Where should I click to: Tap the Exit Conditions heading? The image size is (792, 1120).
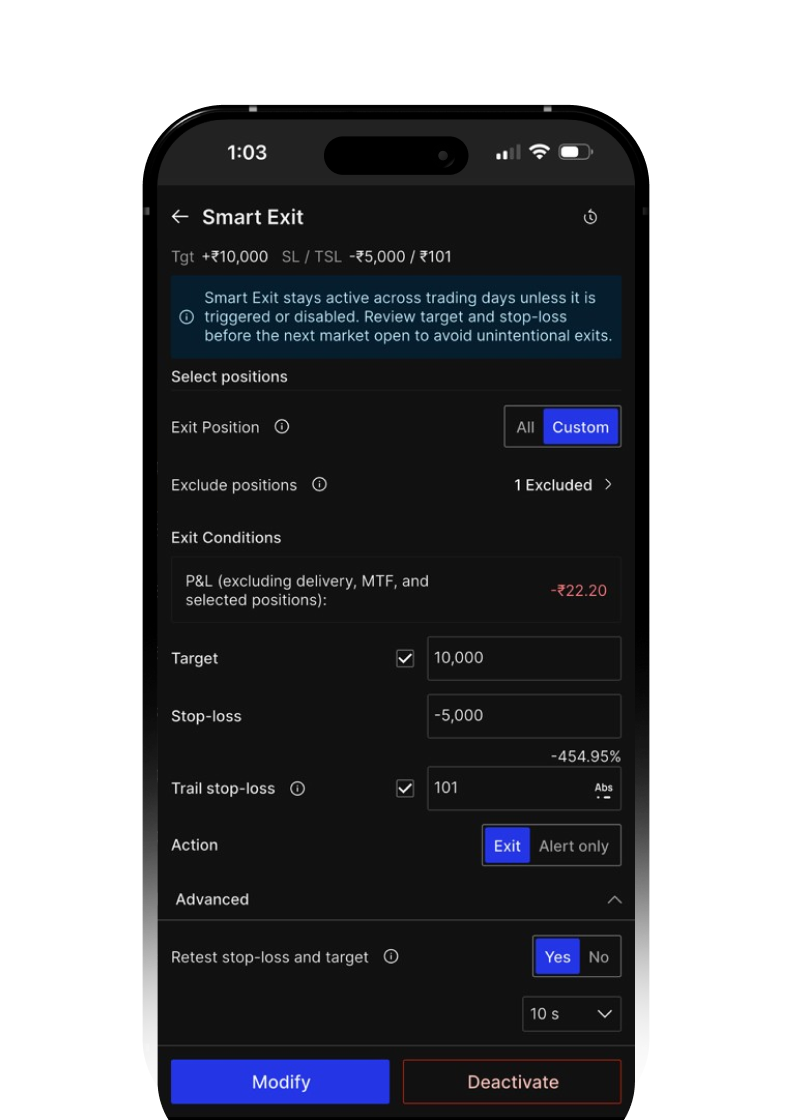[x=226, y=537]
